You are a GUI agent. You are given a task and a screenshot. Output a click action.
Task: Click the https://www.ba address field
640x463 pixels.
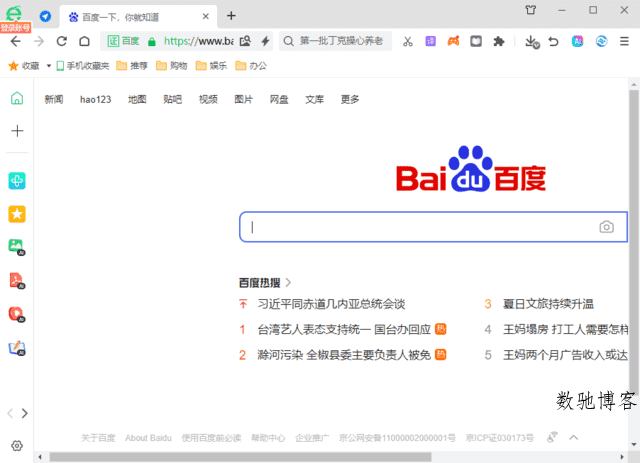pos(199,41)
